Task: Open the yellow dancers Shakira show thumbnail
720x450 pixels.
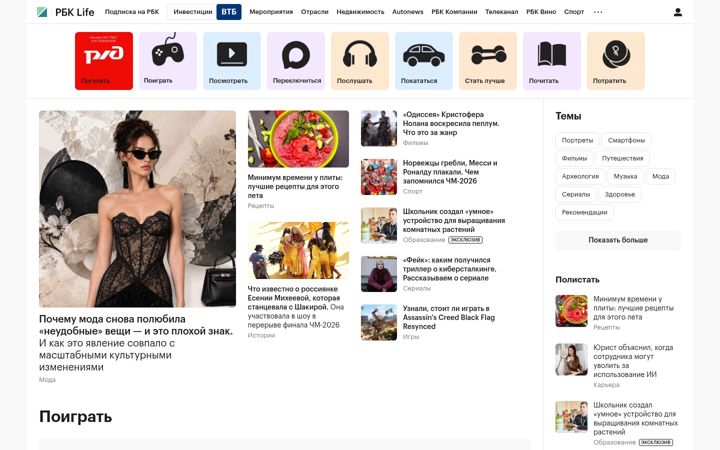Action: pos(298,250)
